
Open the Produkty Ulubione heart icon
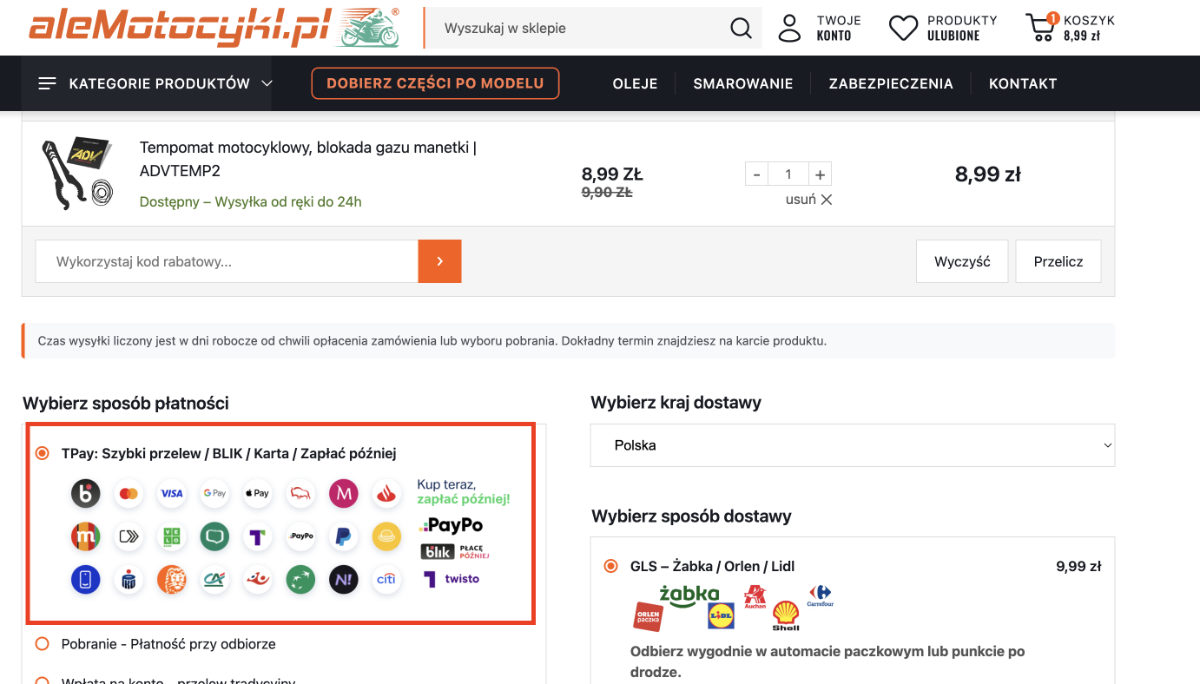point(903,28)
